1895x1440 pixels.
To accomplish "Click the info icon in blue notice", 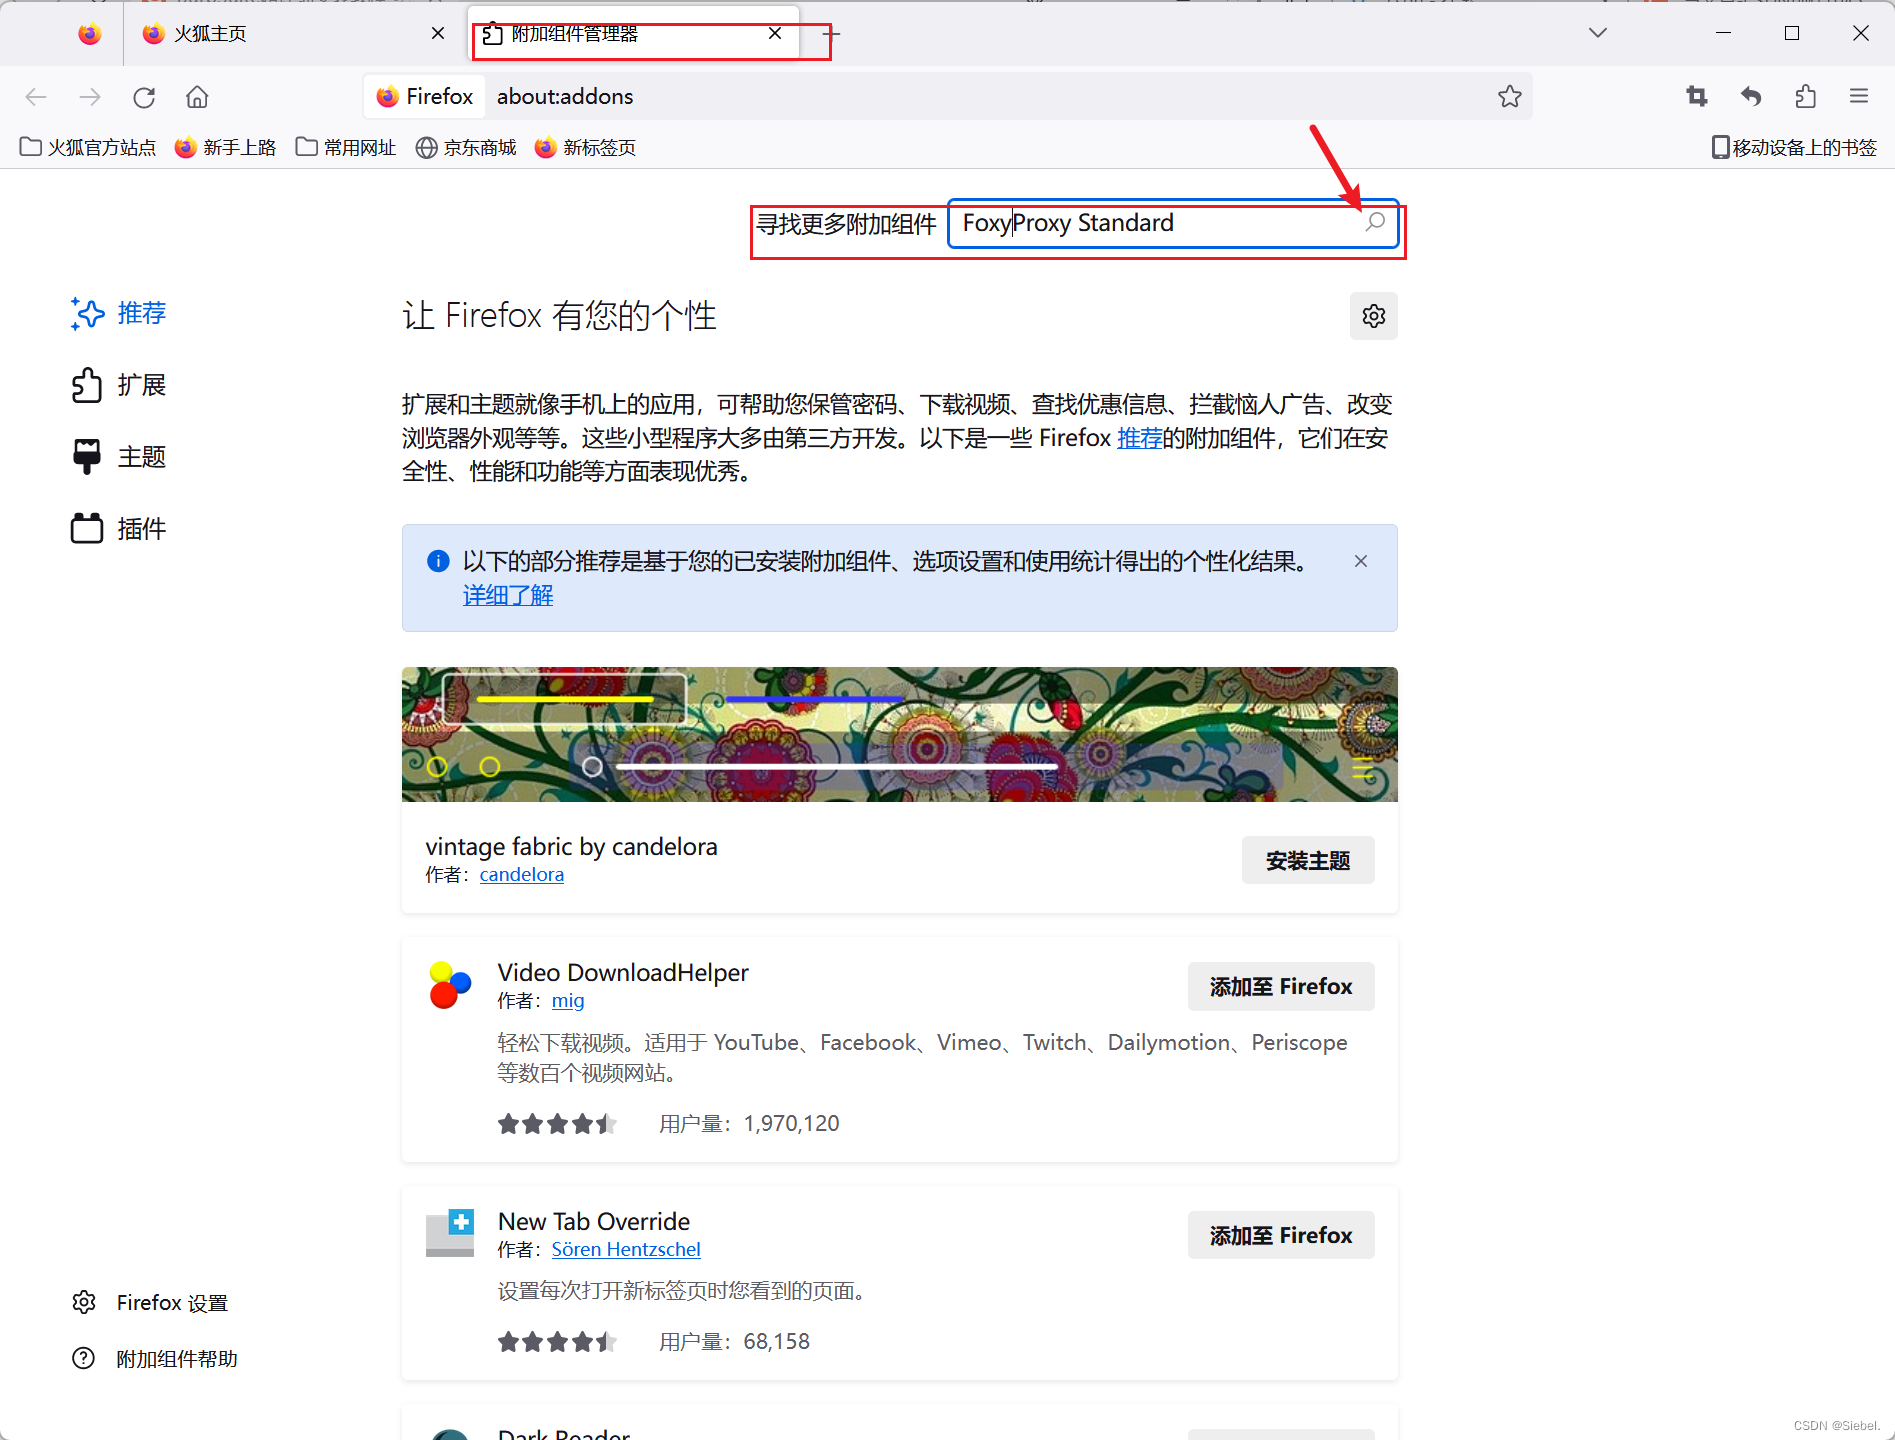I will tap(438, 561).
